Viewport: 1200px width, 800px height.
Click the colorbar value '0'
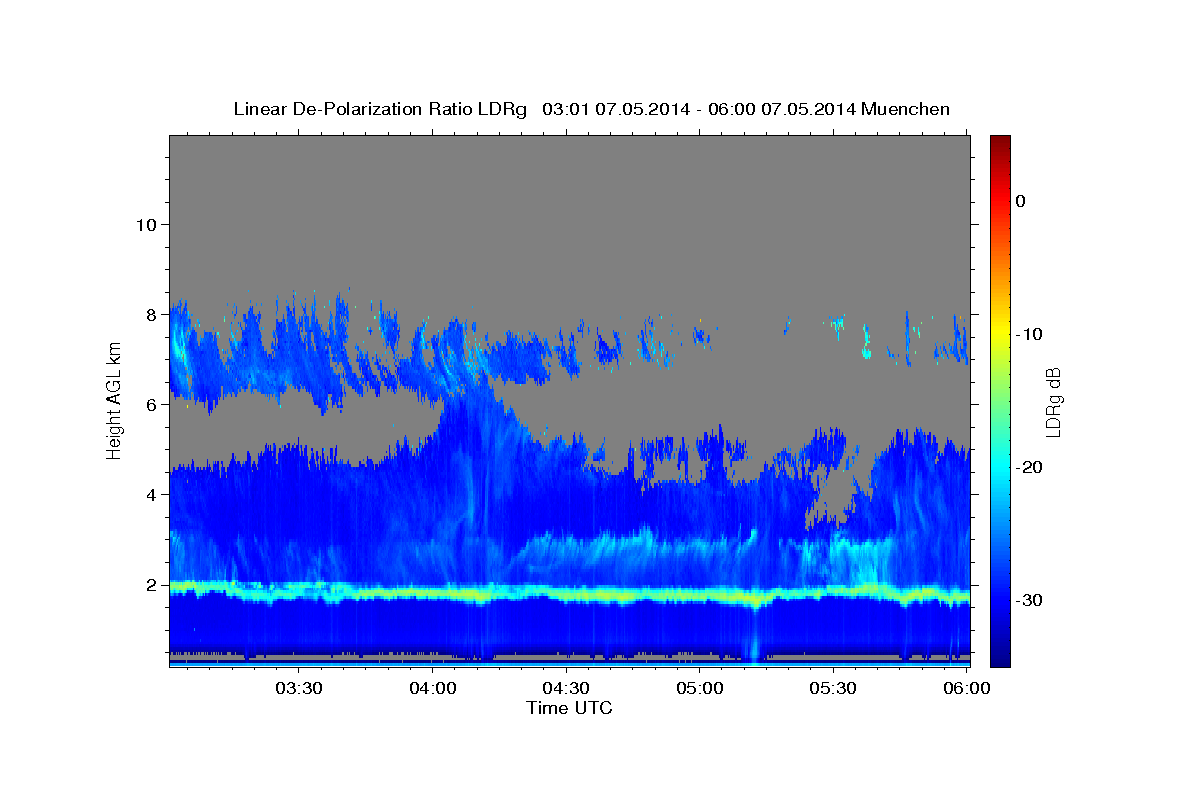click(x=1020, y=201)
